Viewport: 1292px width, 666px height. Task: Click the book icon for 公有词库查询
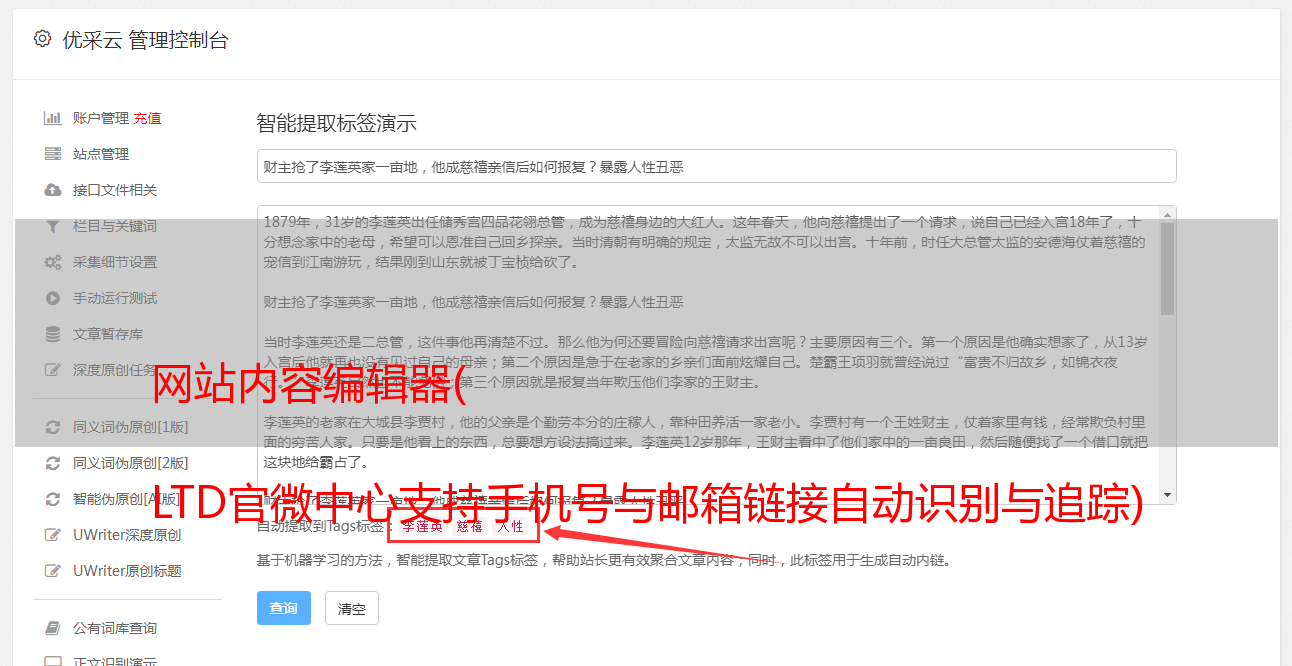[53, 628]
